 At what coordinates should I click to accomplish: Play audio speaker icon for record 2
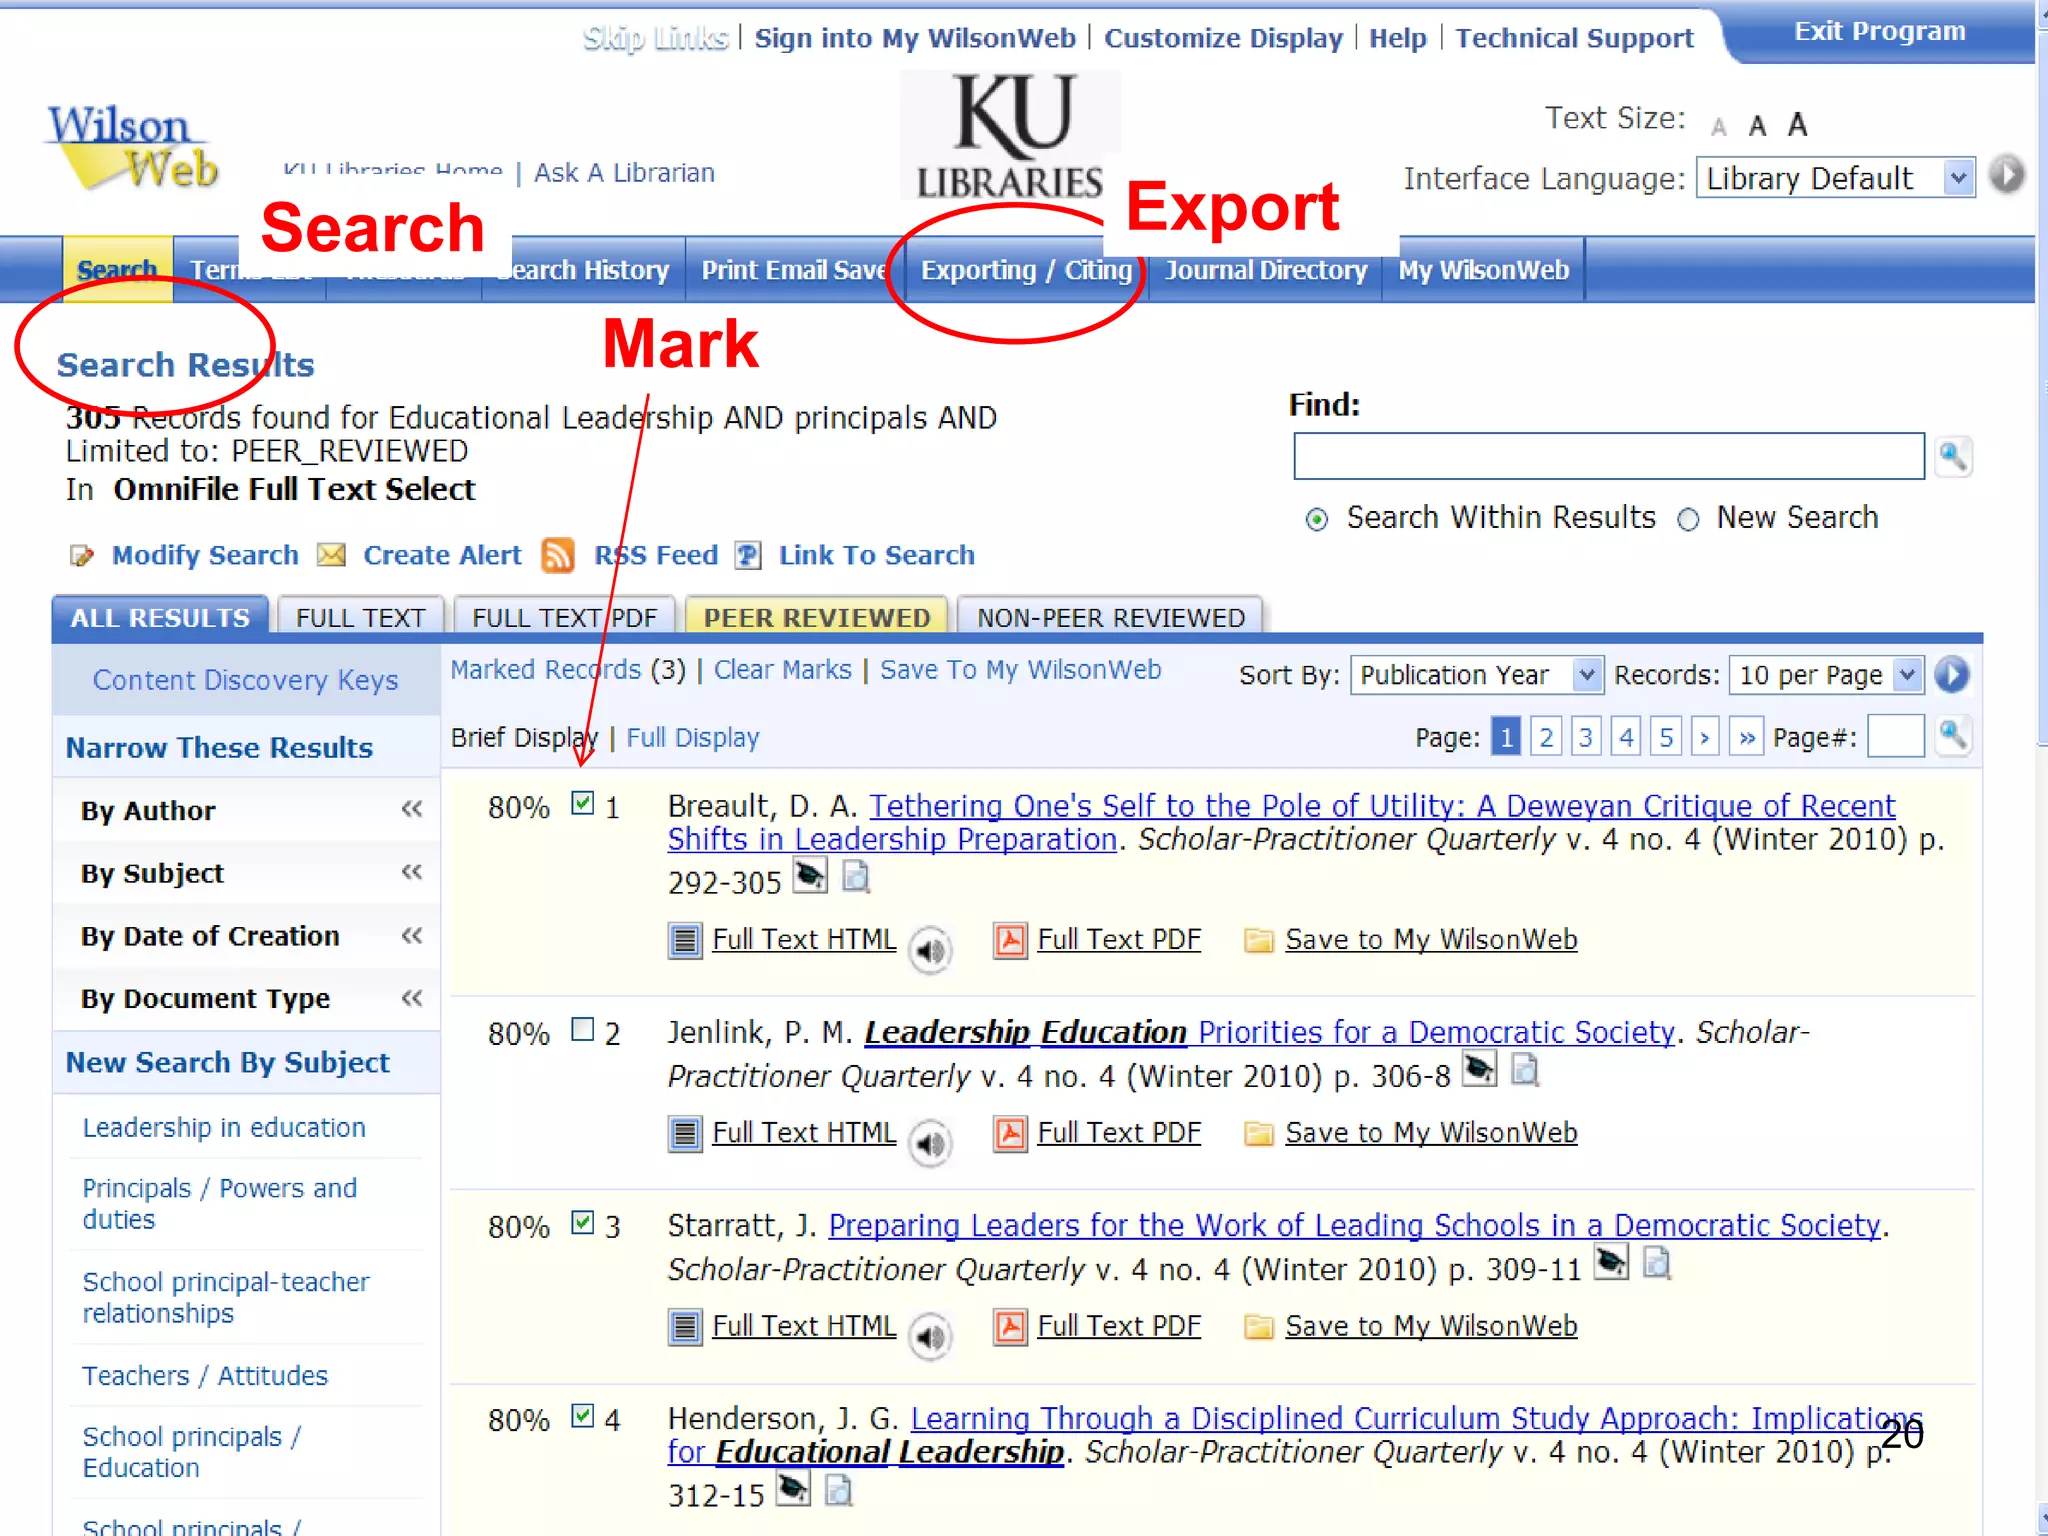click(x=930, y=1142)
